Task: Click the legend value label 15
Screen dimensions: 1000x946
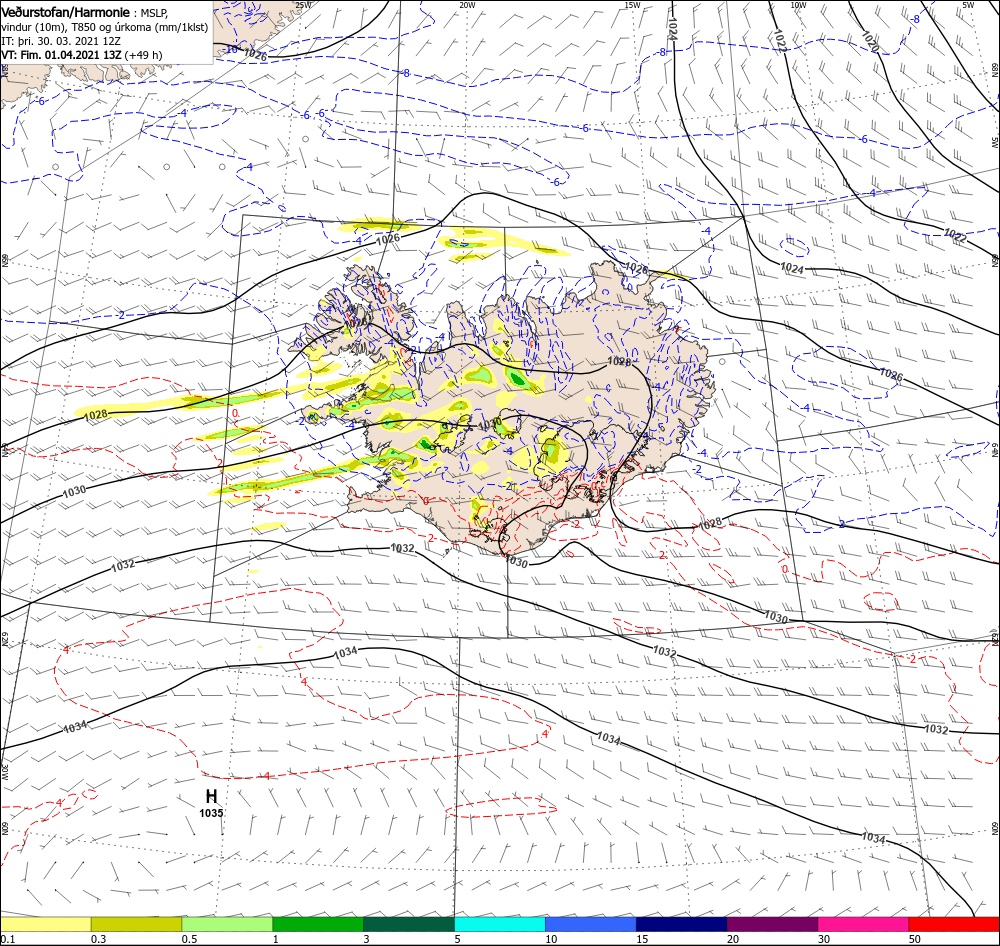Action: pyautogui.click(x=642, y=939)
